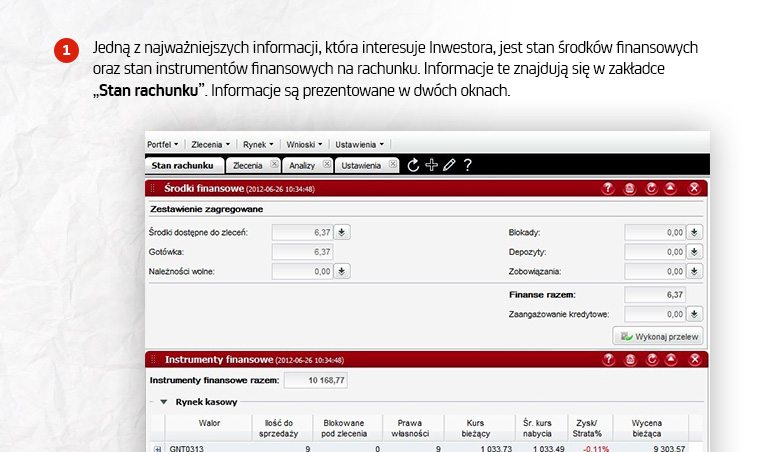759x452 pixels.
Task: Close the Instrumenty finansowe panel
Action: 695,359
